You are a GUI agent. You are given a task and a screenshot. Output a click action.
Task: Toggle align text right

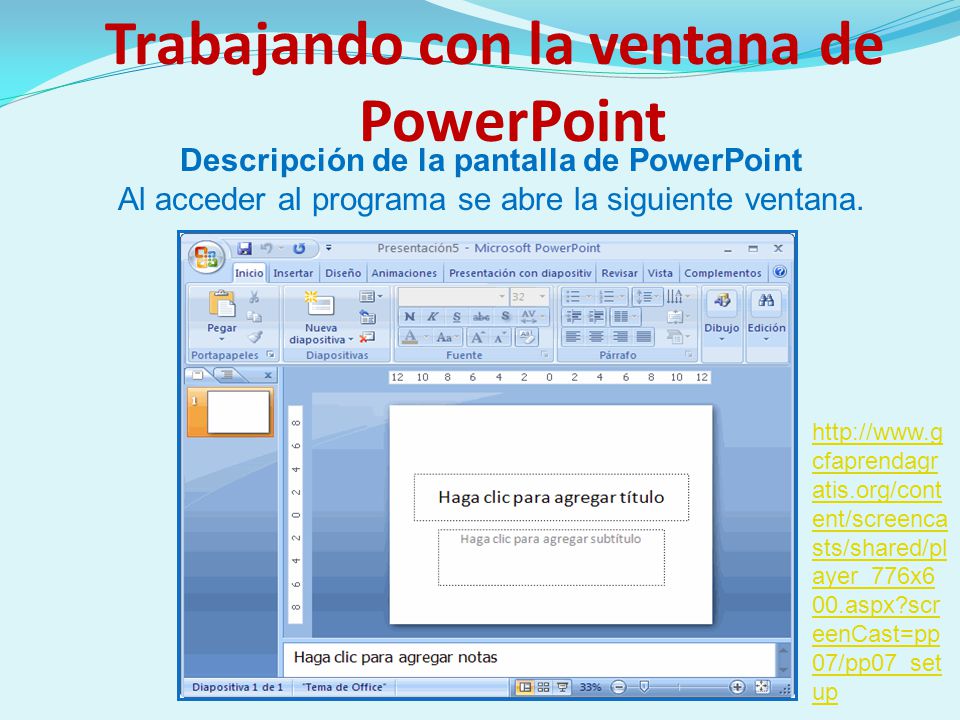(620, 337)
